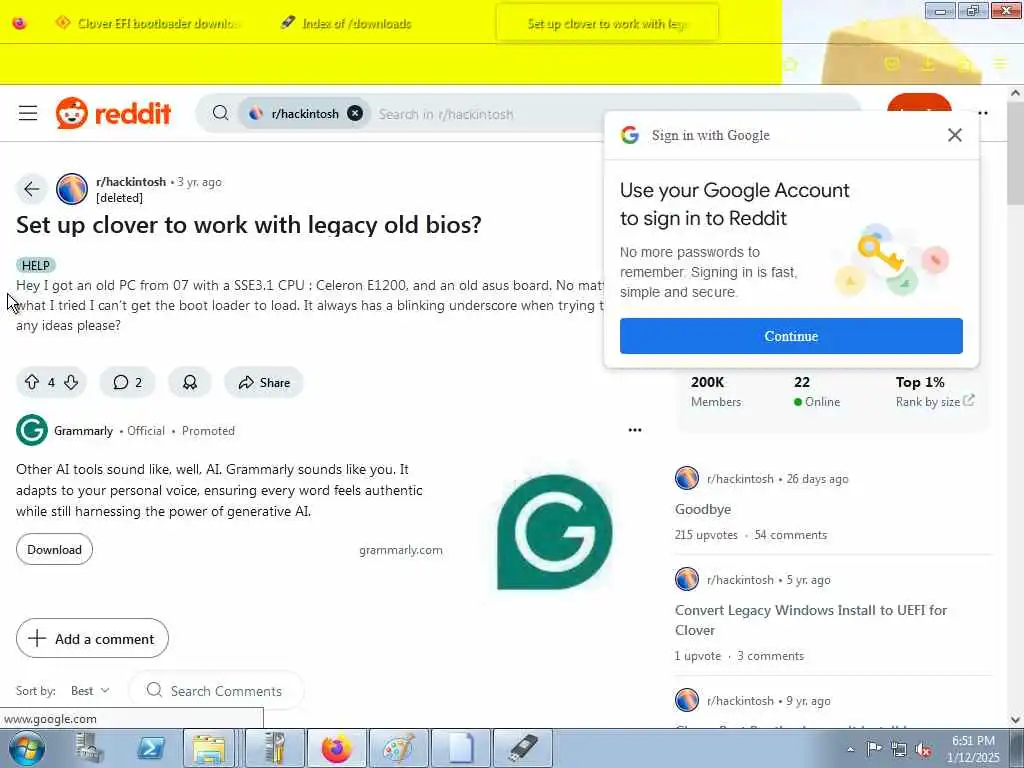Share the post
This screenshot has width=1024, height=768.
point(264,382)
